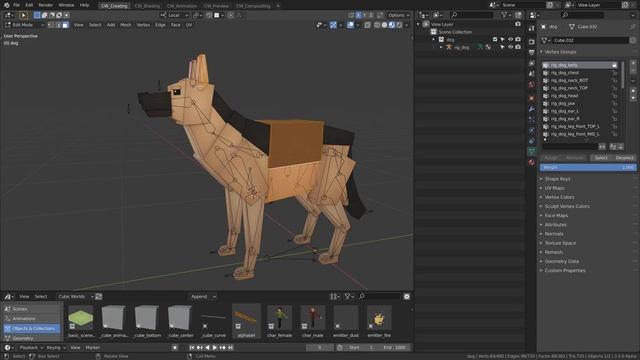640x360 pixels.
Task: Open asset browser settings gear
Action: point(407,296)
